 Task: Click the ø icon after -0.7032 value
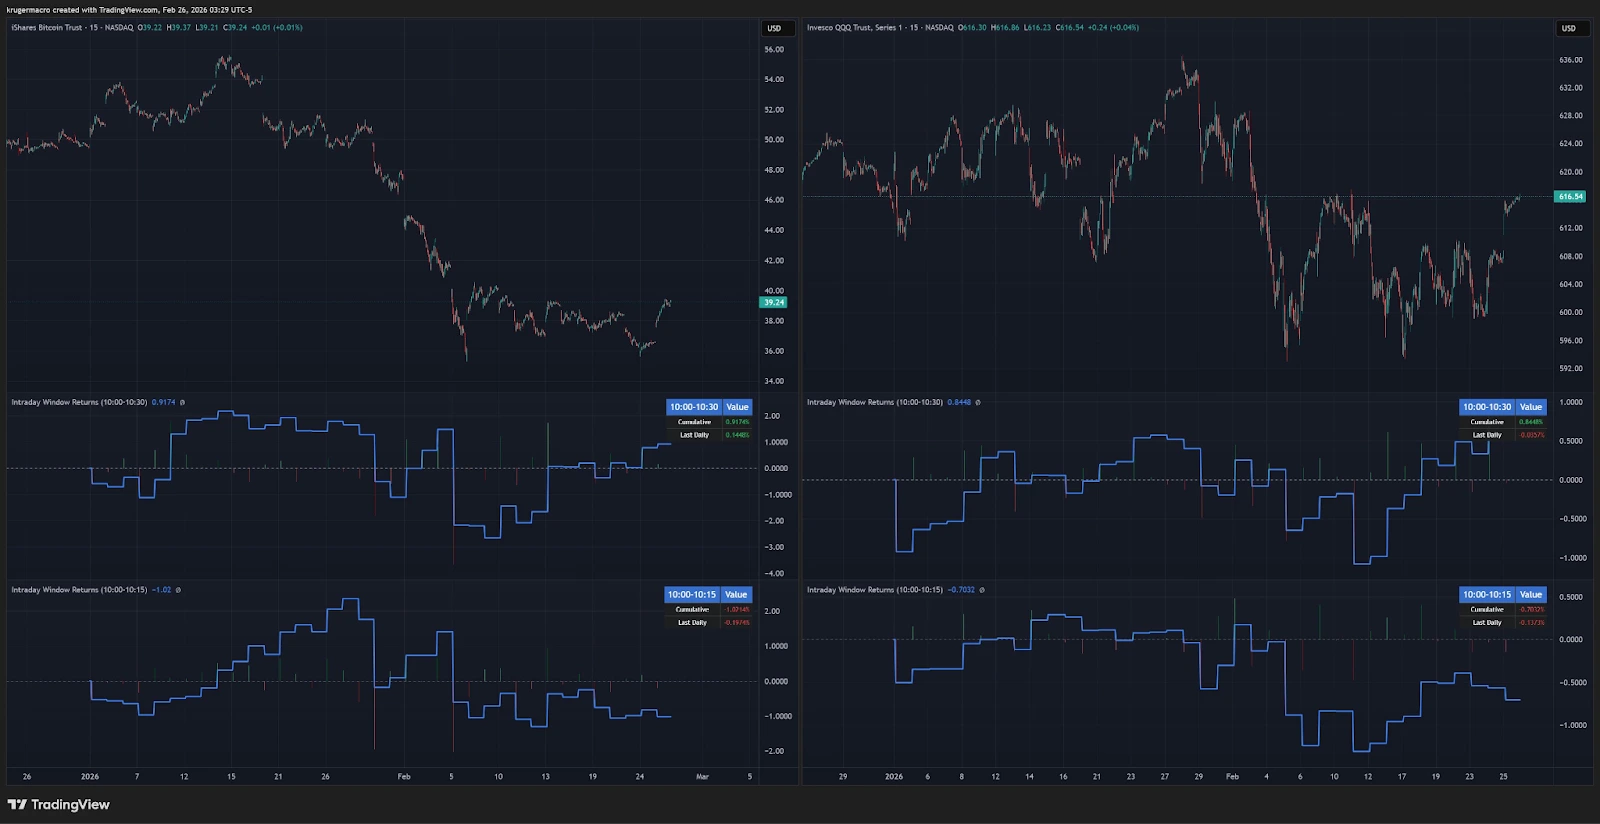[982, 590]
